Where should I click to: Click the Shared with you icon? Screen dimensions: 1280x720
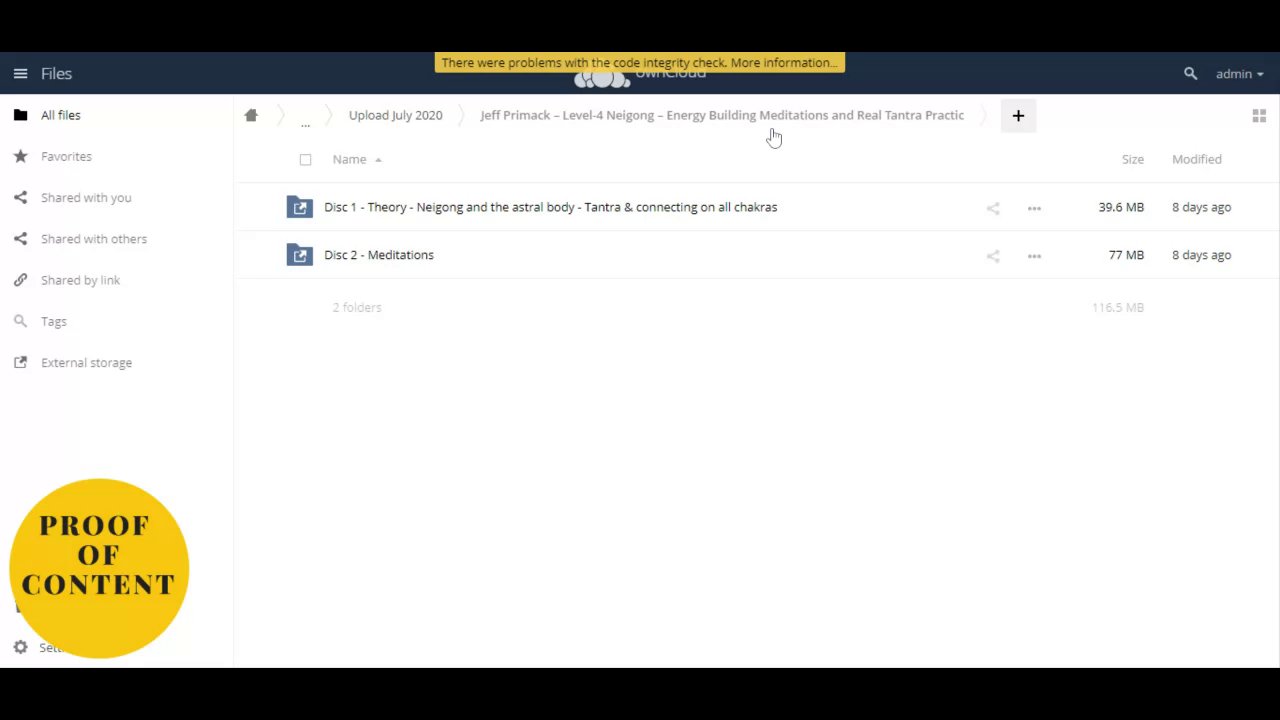coord(20,198)
